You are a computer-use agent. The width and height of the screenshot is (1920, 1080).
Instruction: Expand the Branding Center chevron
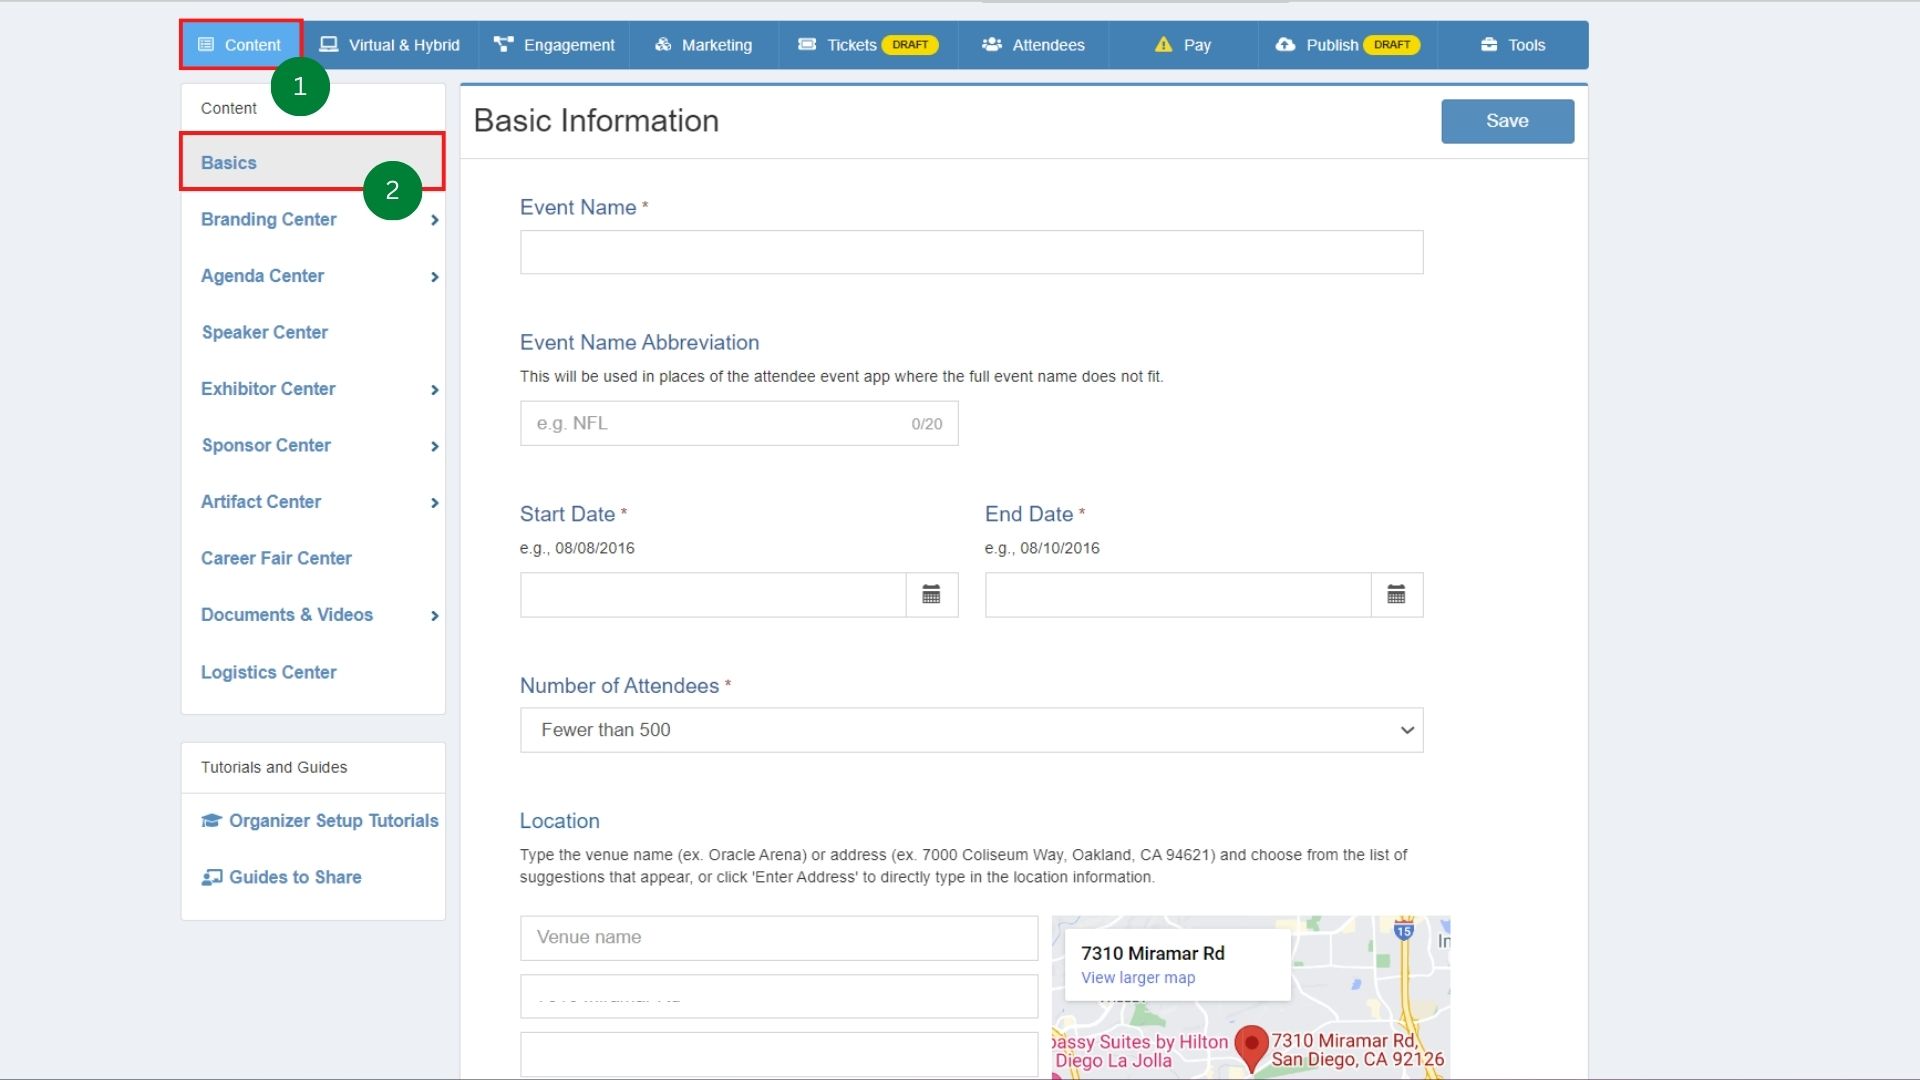[x=434, y=220]
